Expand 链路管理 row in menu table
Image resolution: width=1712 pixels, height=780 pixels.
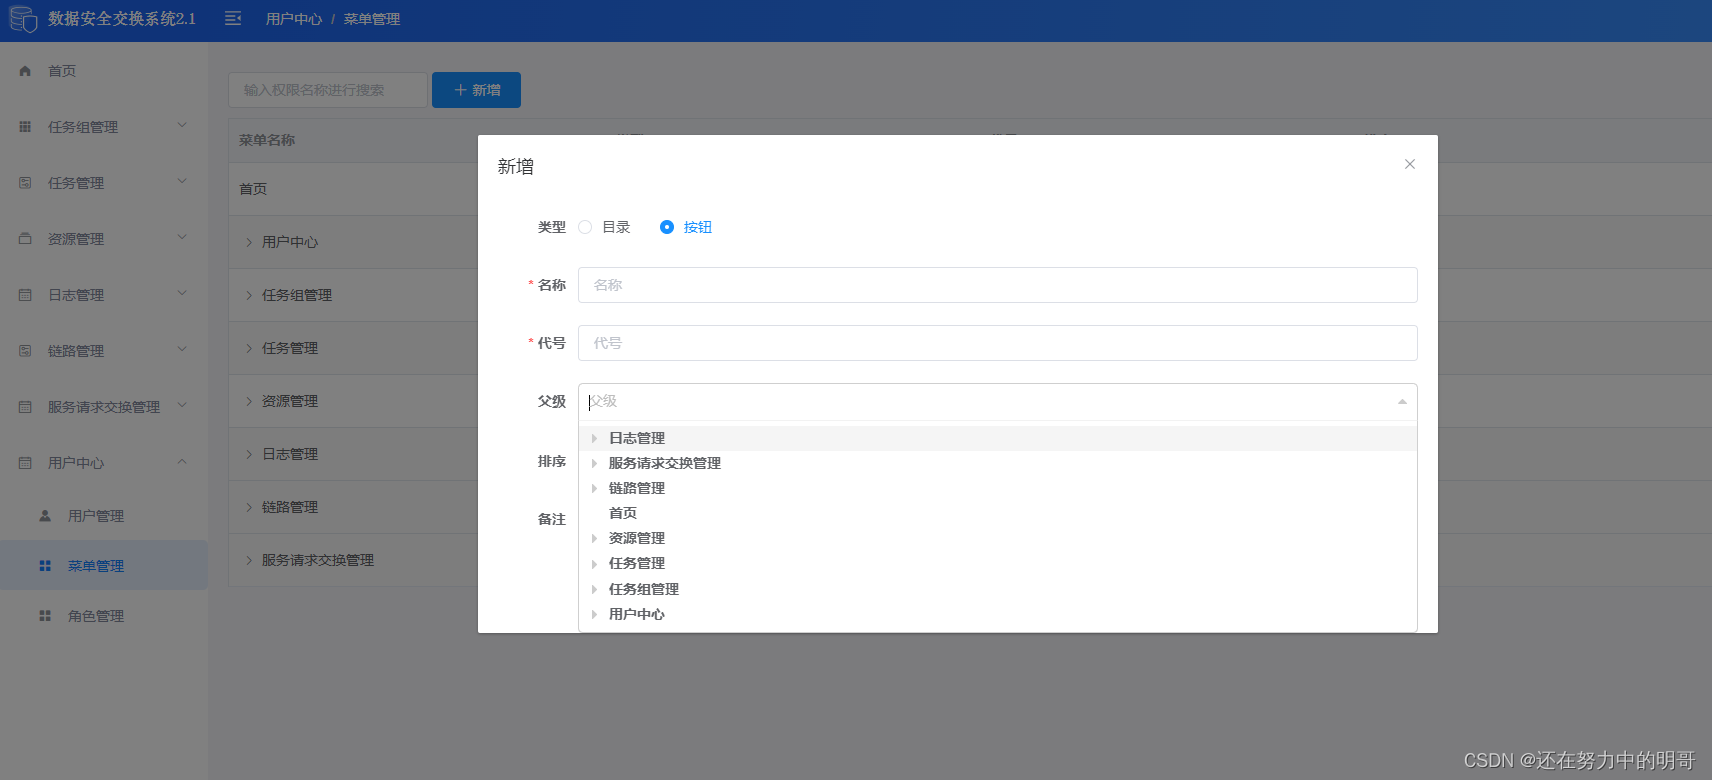click(249, 507)
